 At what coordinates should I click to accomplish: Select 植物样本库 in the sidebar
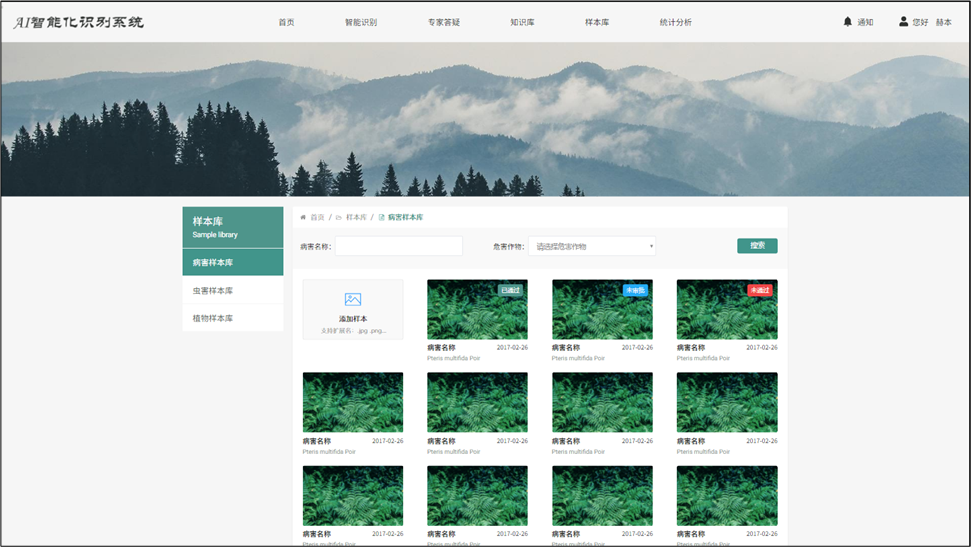[213, 318]
